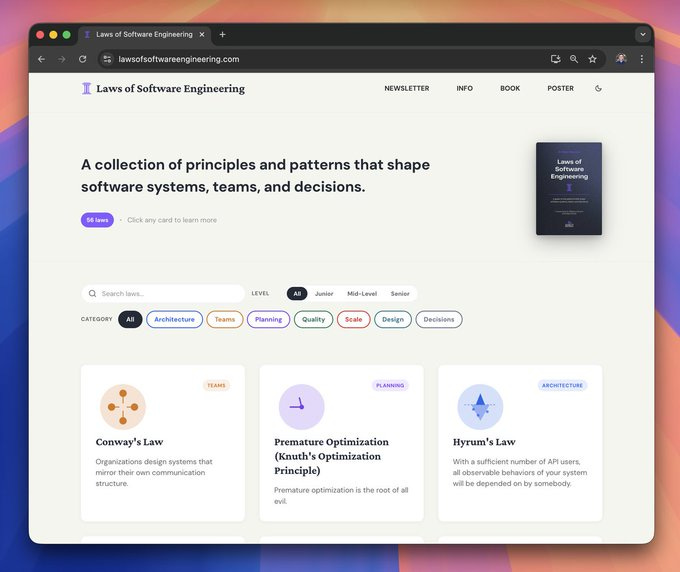Click the browser forward arrow
Viewport: 680px width, 572px height.
pyautogui.click(x=62, y=59)
